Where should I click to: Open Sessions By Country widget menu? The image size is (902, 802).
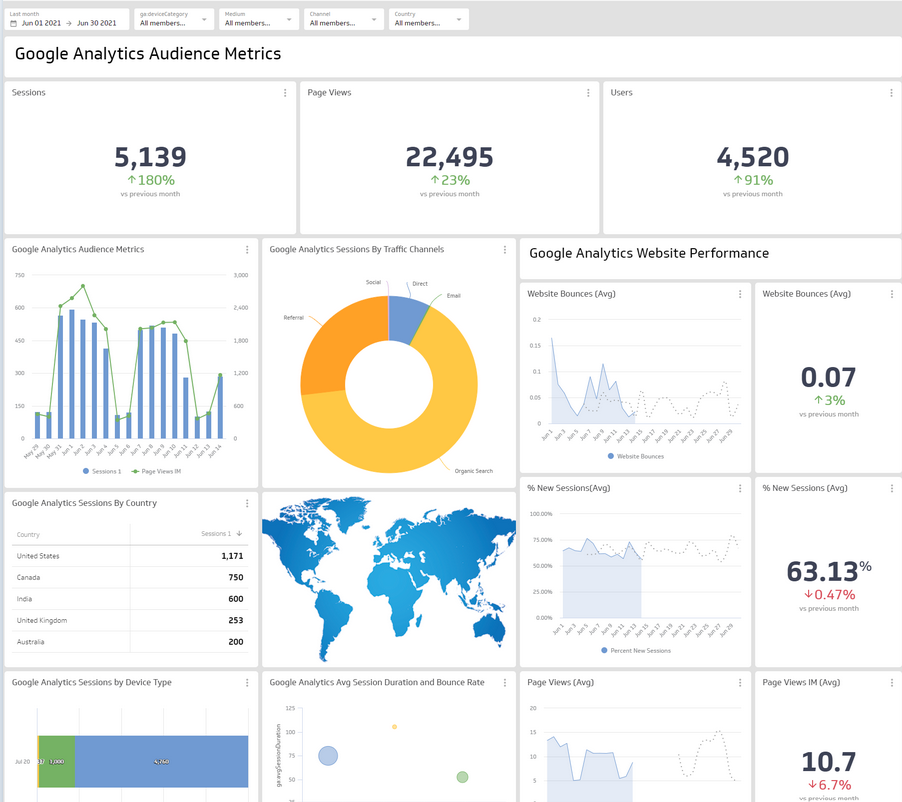247,503
